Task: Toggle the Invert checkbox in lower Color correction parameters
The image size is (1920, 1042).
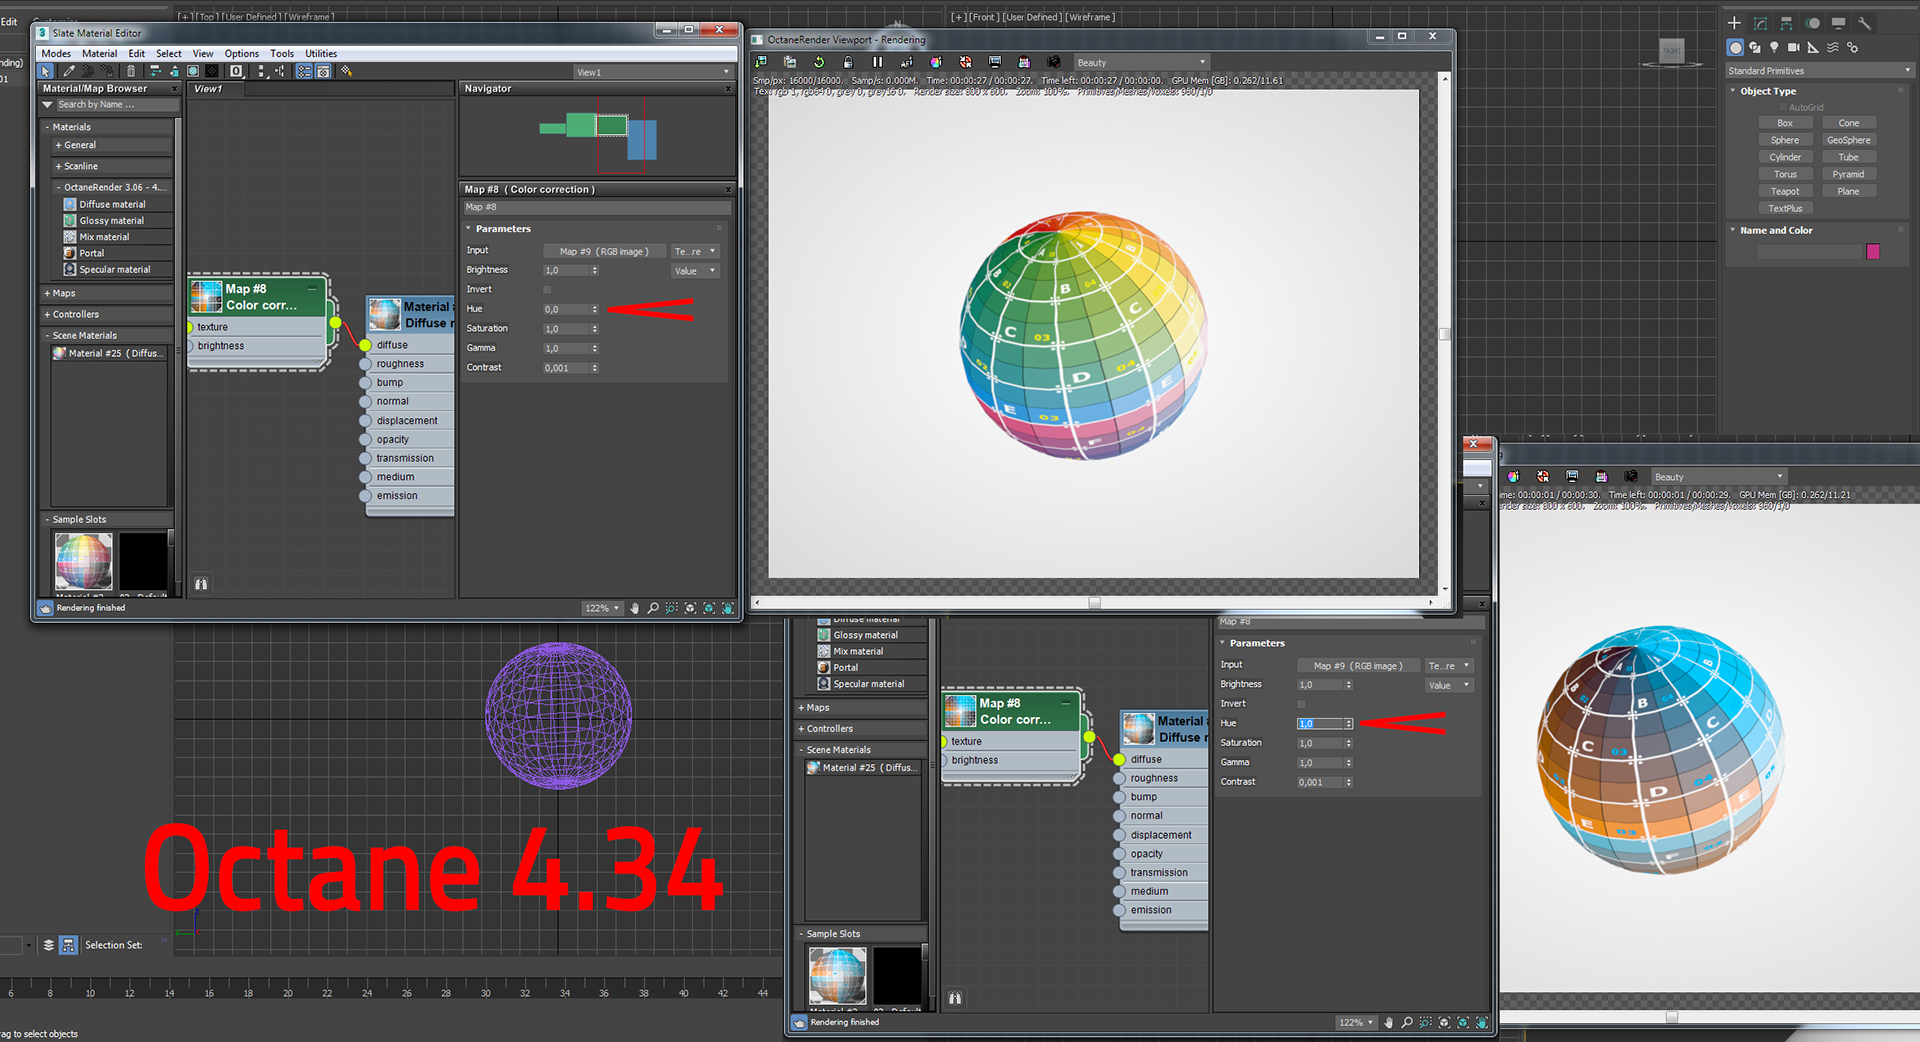Action: click(1301, 704)
